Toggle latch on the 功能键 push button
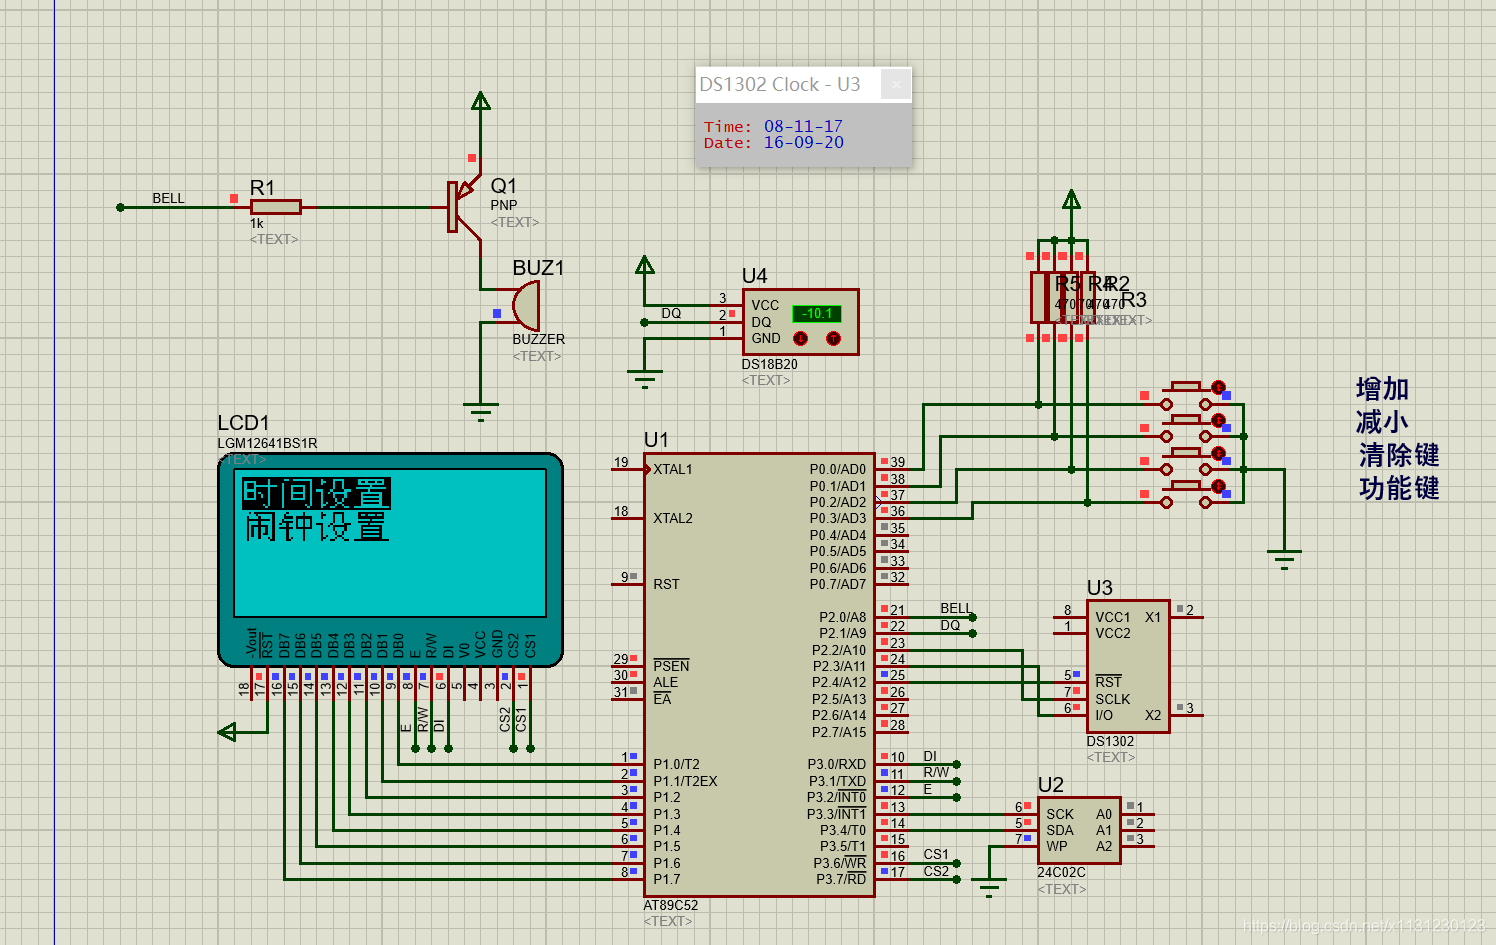Viewport: 1496px width, 945px height. click(1218, 487)
